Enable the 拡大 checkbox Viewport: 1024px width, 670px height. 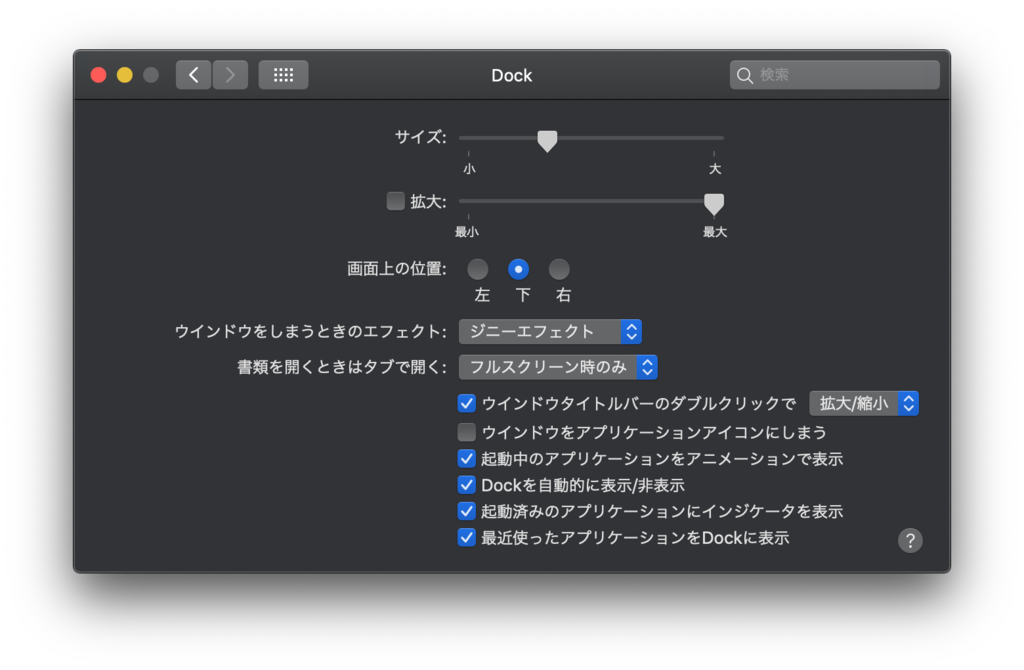pyautogui.click(x=395, y=201)
